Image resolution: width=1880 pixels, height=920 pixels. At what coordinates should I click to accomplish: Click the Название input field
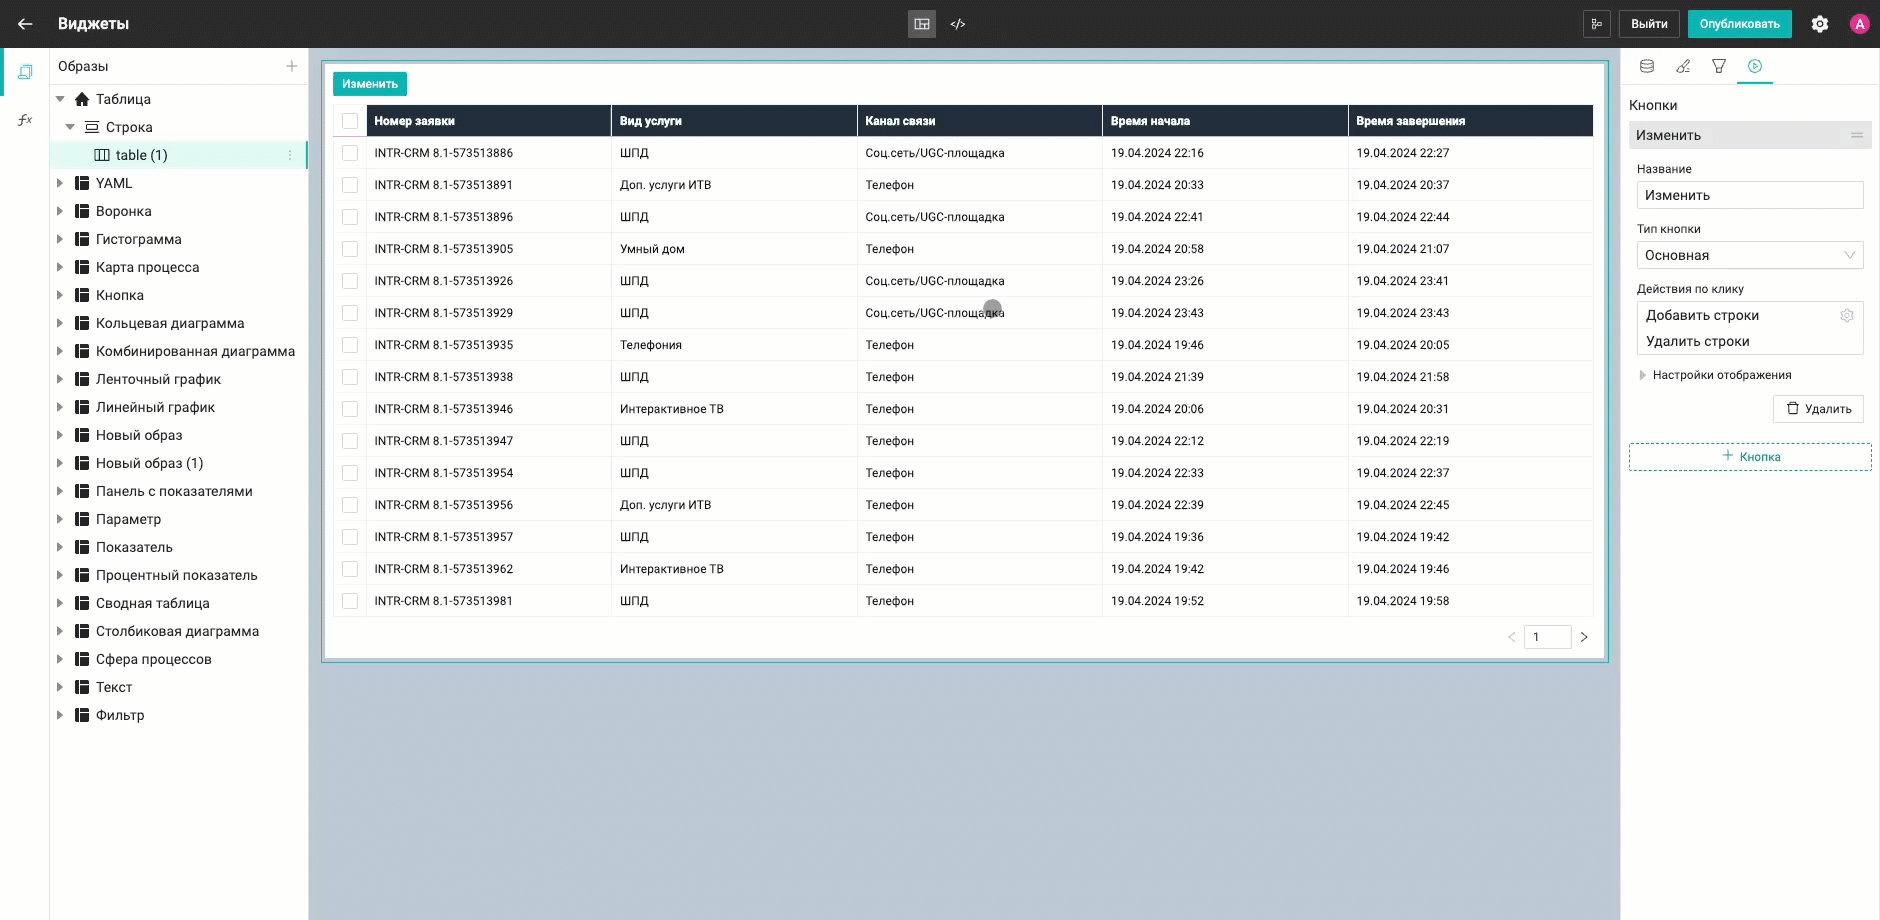[1749, 195]
